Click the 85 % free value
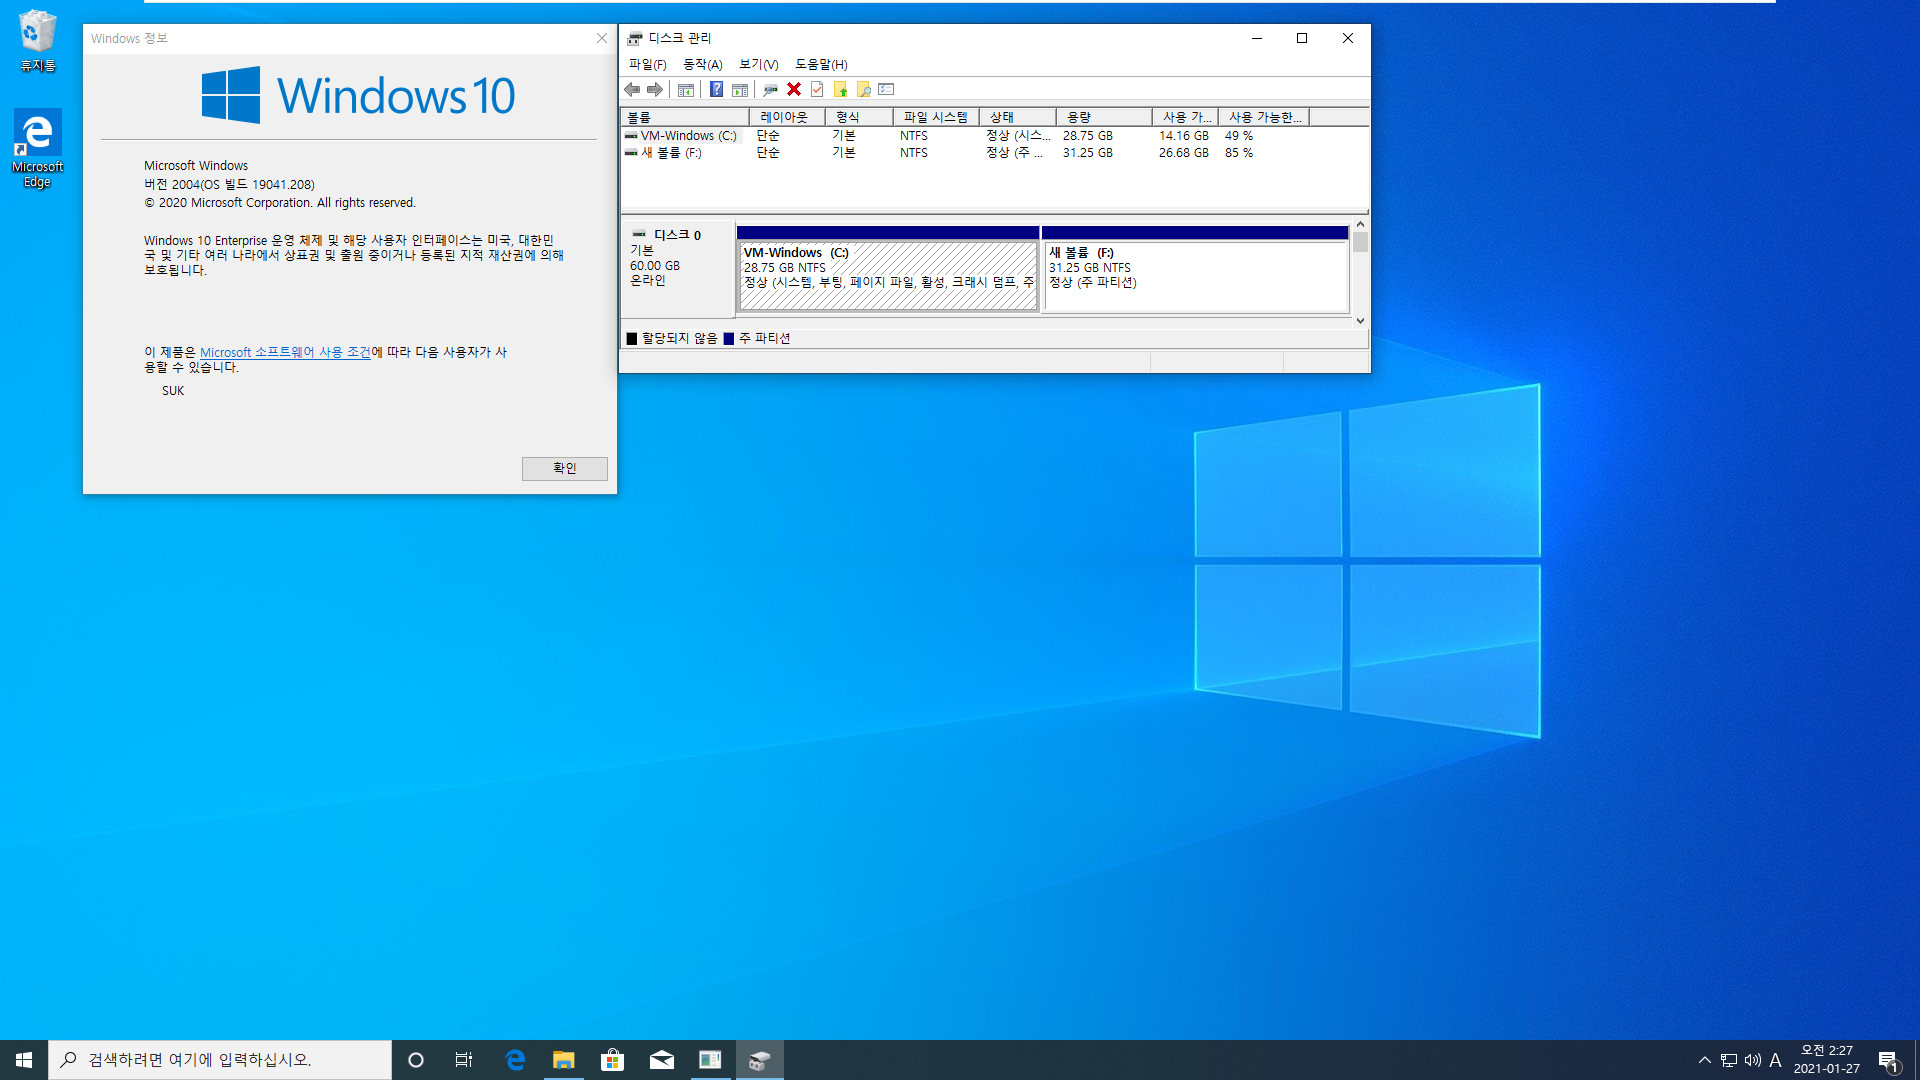 [1238, 153]
